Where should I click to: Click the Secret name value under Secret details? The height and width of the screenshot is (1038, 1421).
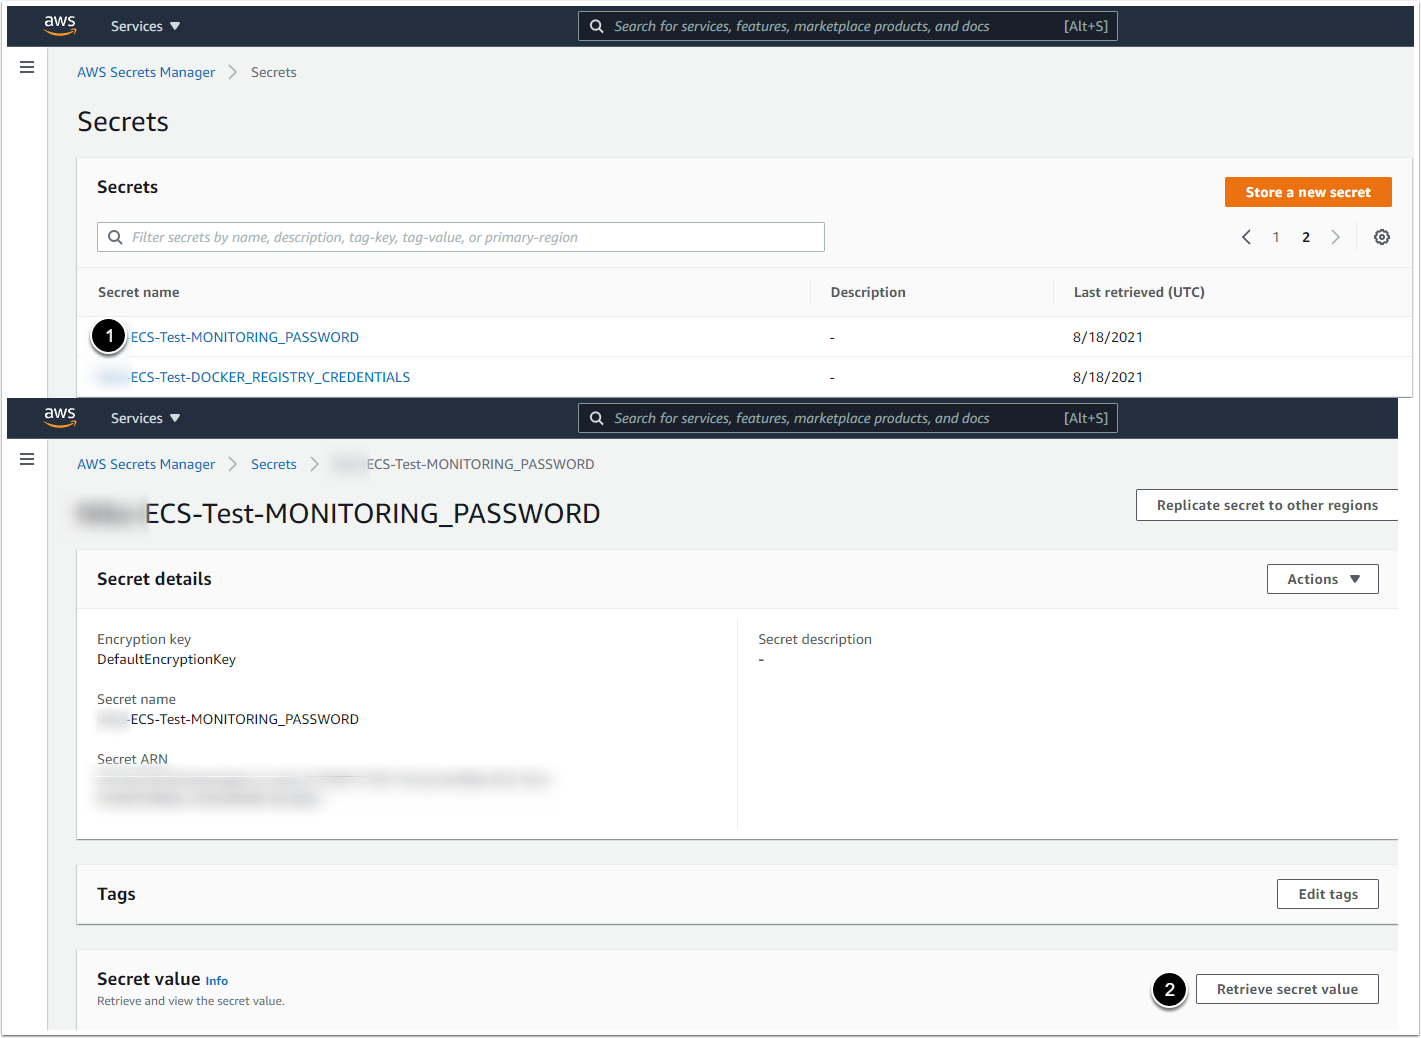228,719
